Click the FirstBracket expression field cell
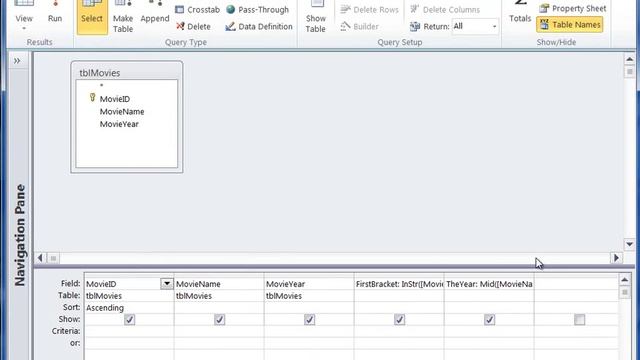 click(399, 284)
